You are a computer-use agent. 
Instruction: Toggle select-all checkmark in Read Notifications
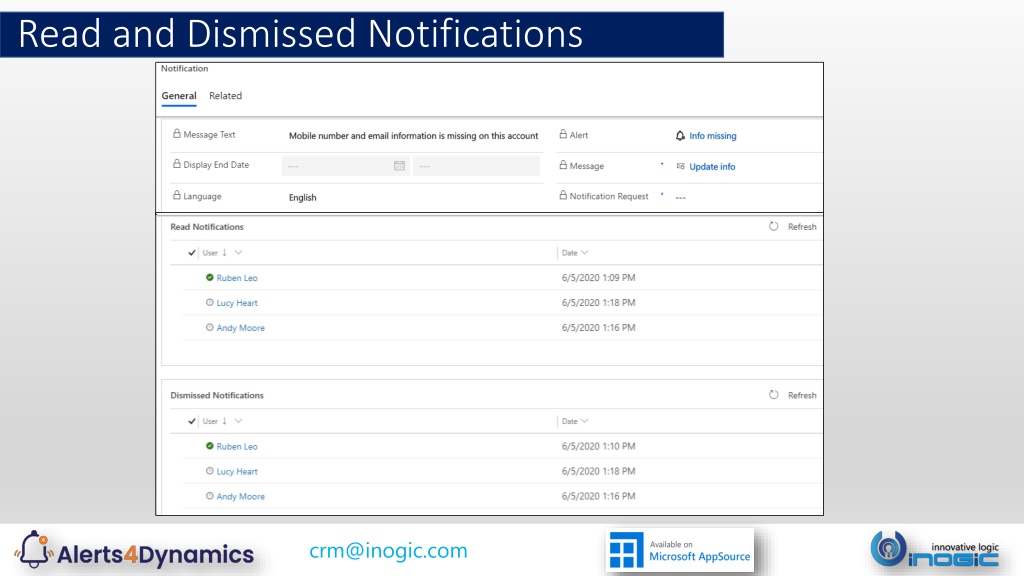191,253
